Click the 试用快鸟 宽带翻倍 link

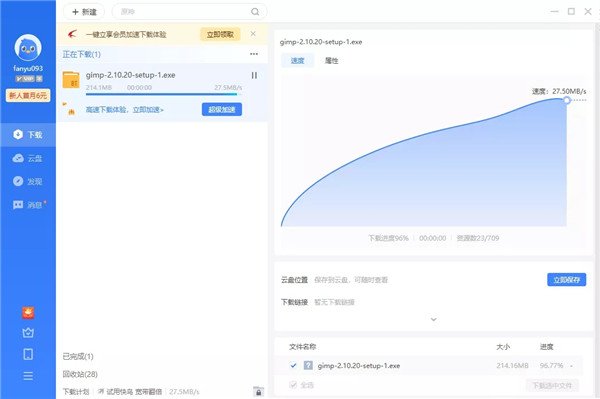click(x=130, y=392)
